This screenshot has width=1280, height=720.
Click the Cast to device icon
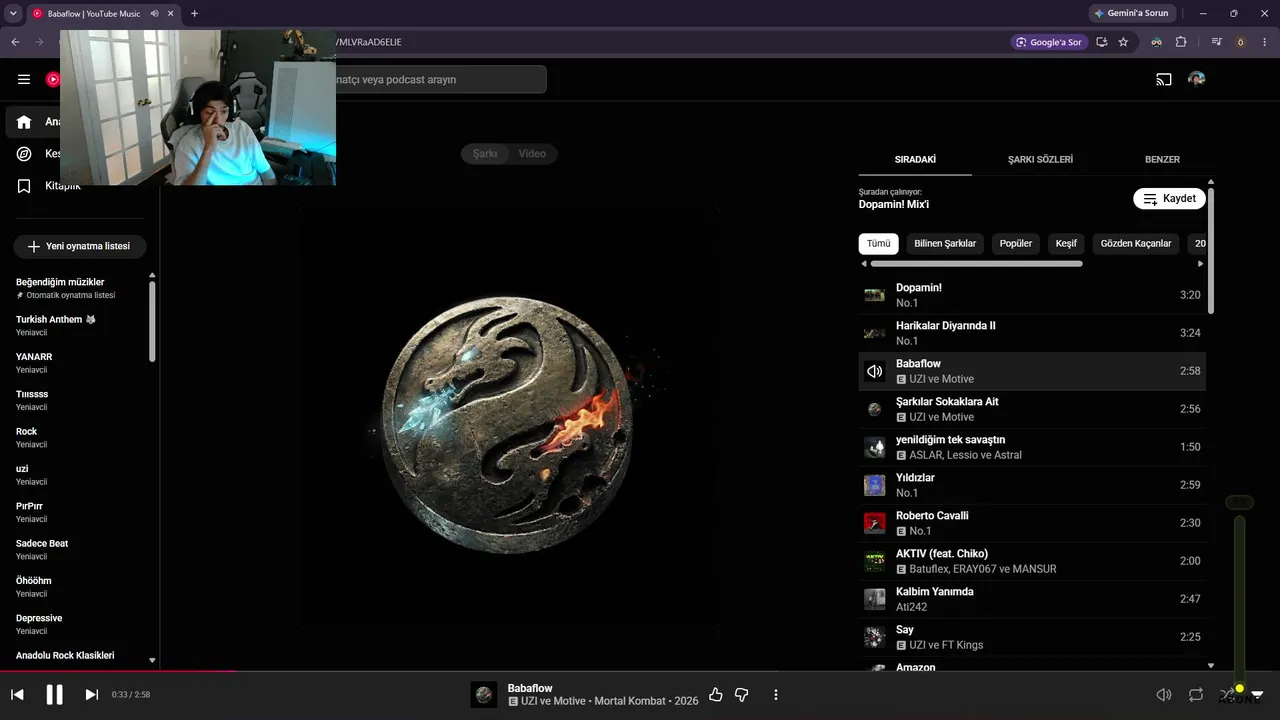coord(1164,79)
